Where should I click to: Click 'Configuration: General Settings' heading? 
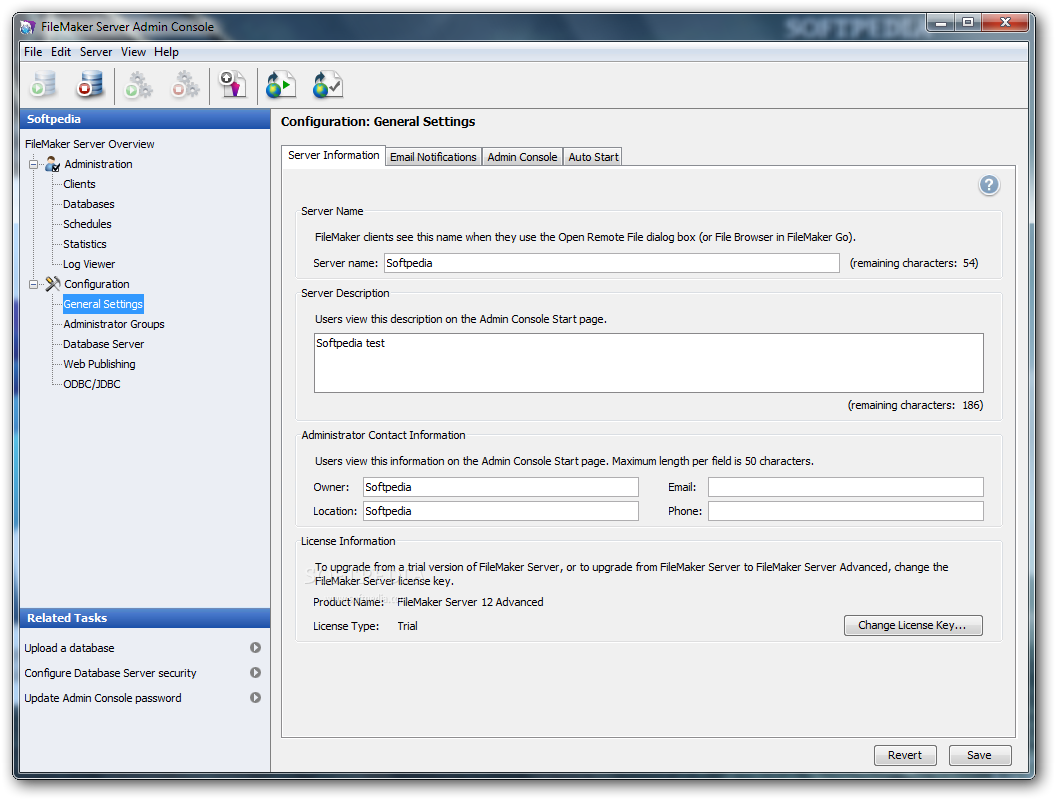[x=378, y=122]
